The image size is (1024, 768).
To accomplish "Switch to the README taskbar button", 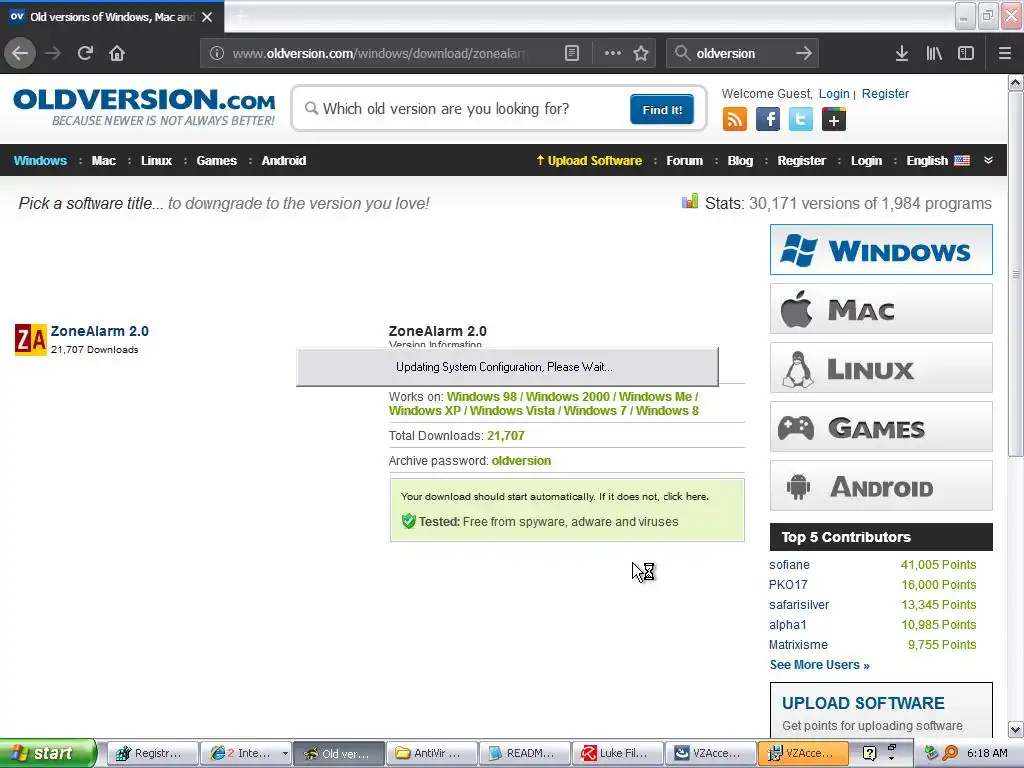I will tap(525, 753).
